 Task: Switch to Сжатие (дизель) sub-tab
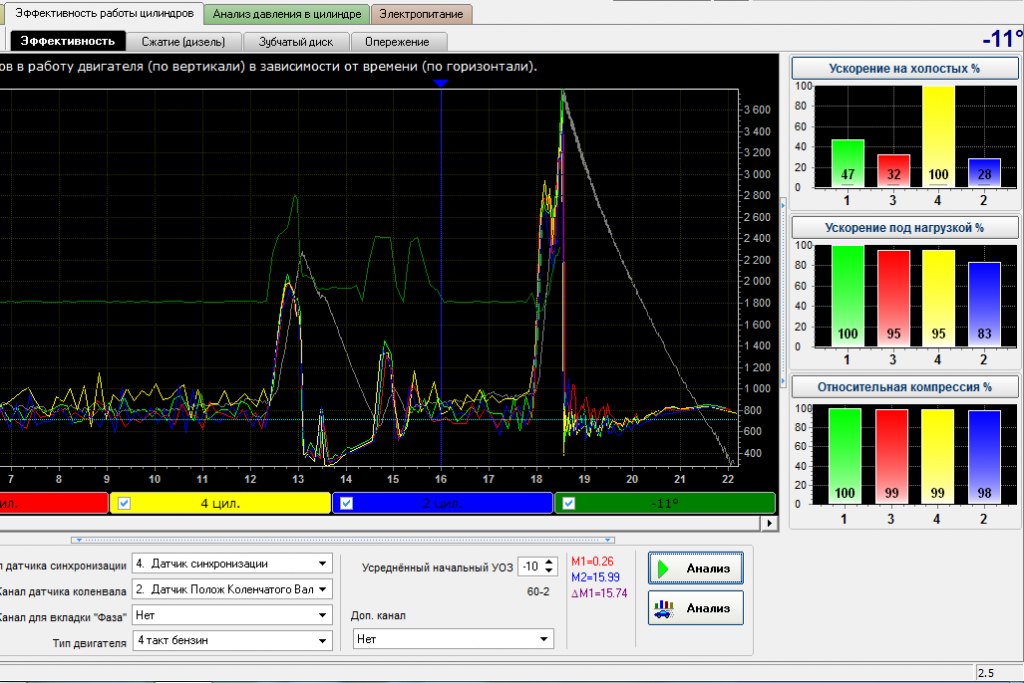(x=184, y=42)
